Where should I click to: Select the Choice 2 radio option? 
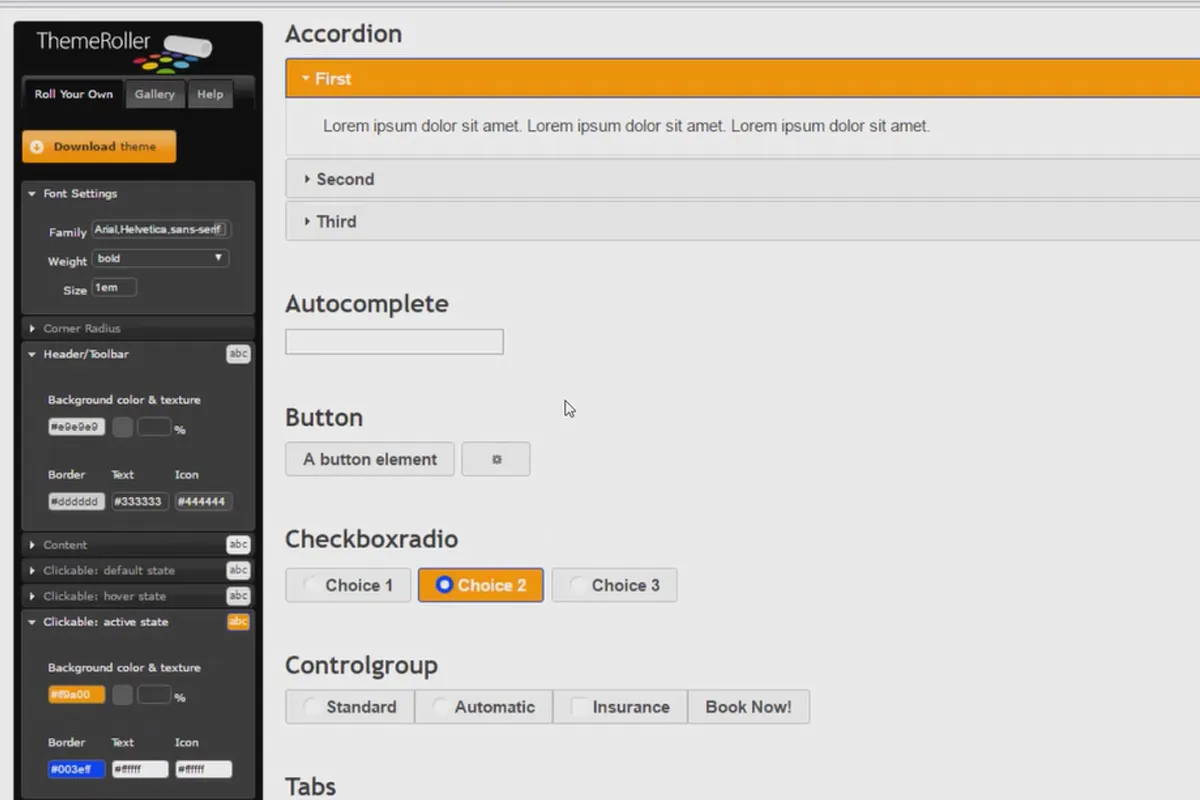click(481, 585)
